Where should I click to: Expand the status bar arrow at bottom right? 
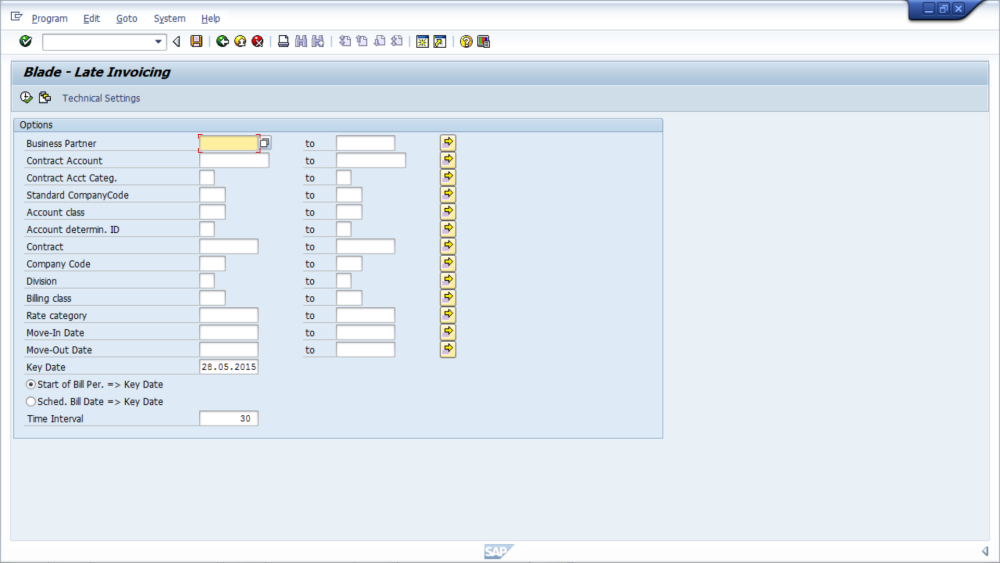click(985, 551)
